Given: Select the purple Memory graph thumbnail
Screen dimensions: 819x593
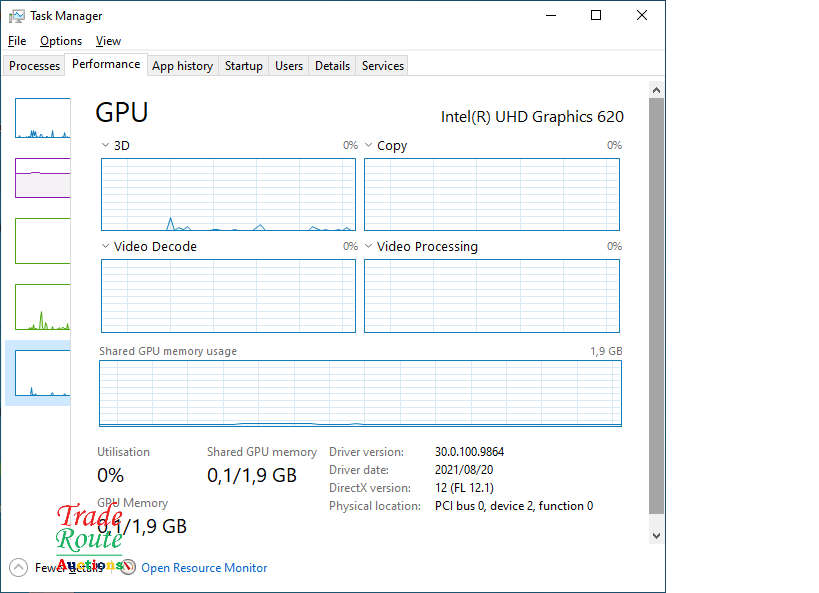Looking at the screenshot, I should point(42,178).
